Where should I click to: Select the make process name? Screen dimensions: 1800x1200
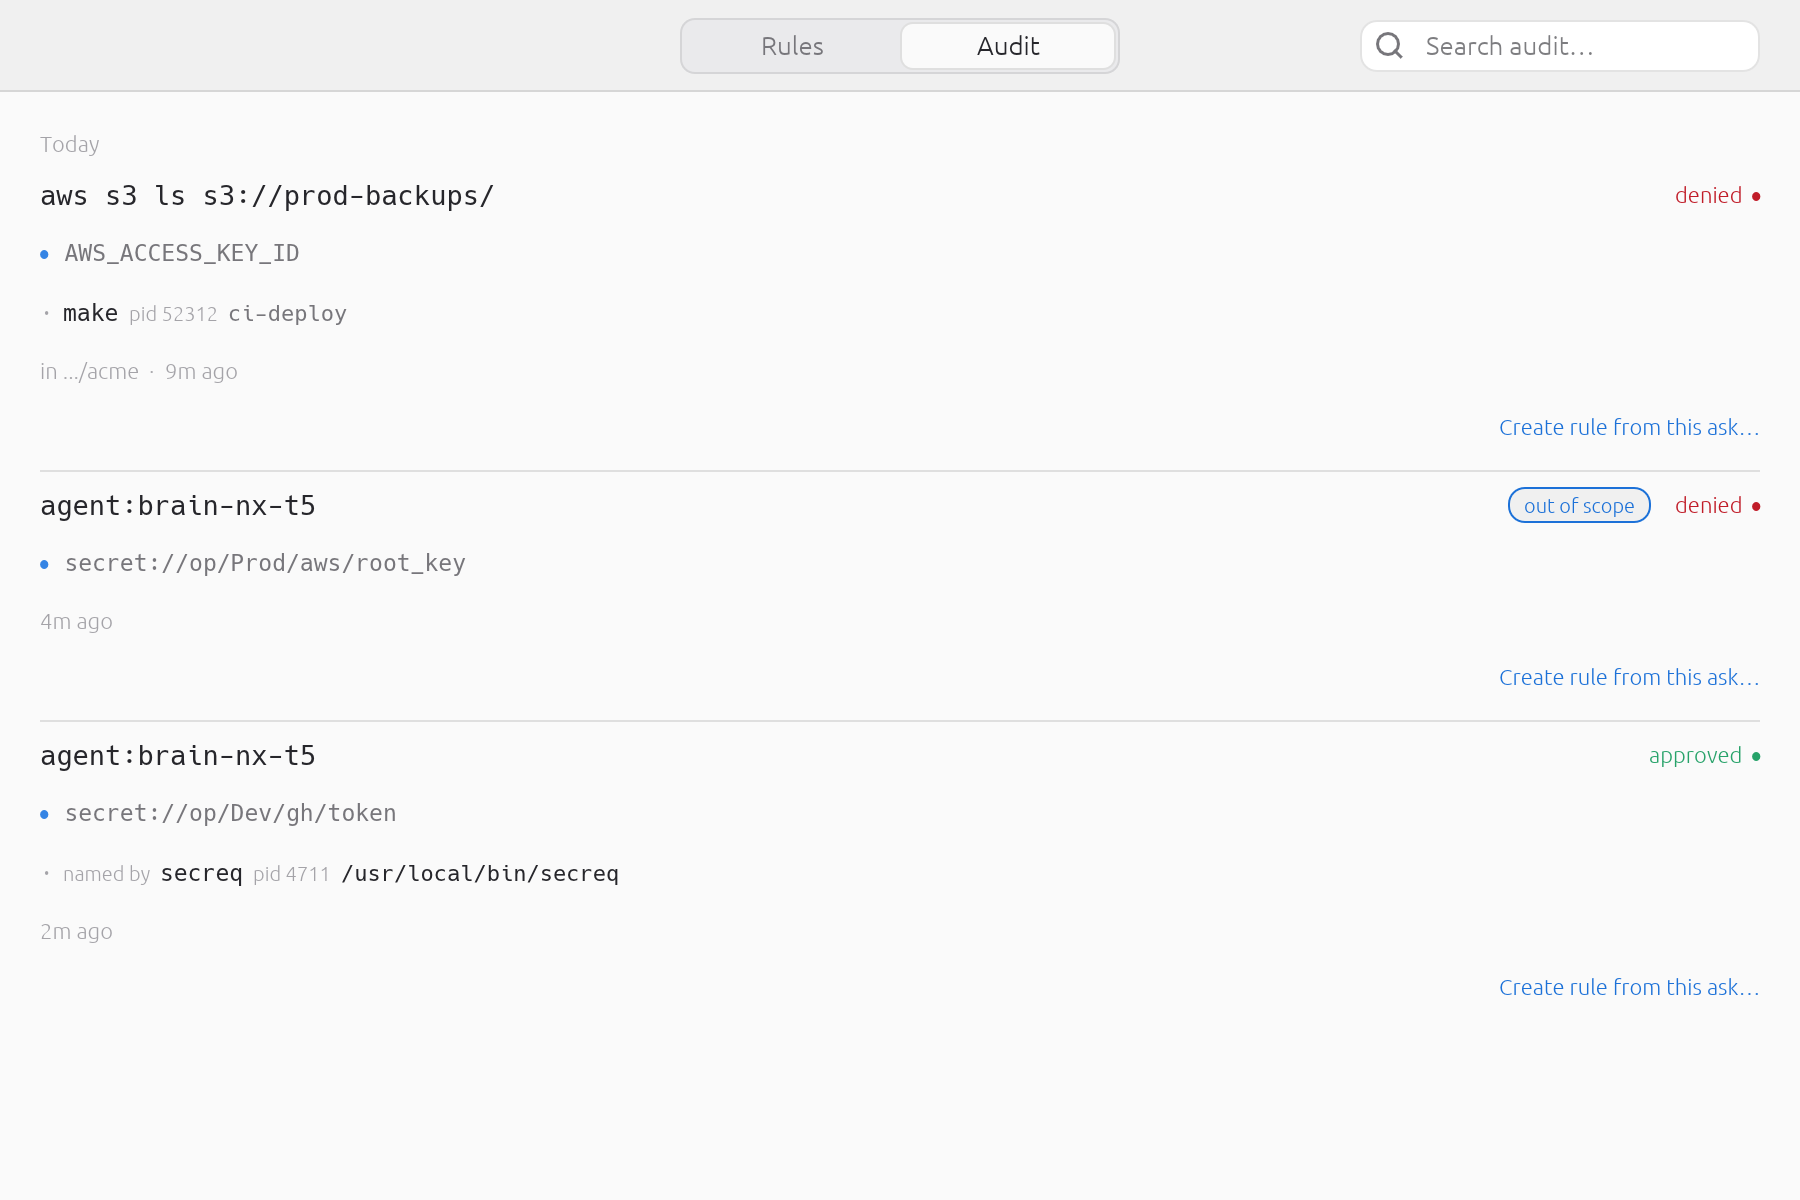tap(90, 313)
